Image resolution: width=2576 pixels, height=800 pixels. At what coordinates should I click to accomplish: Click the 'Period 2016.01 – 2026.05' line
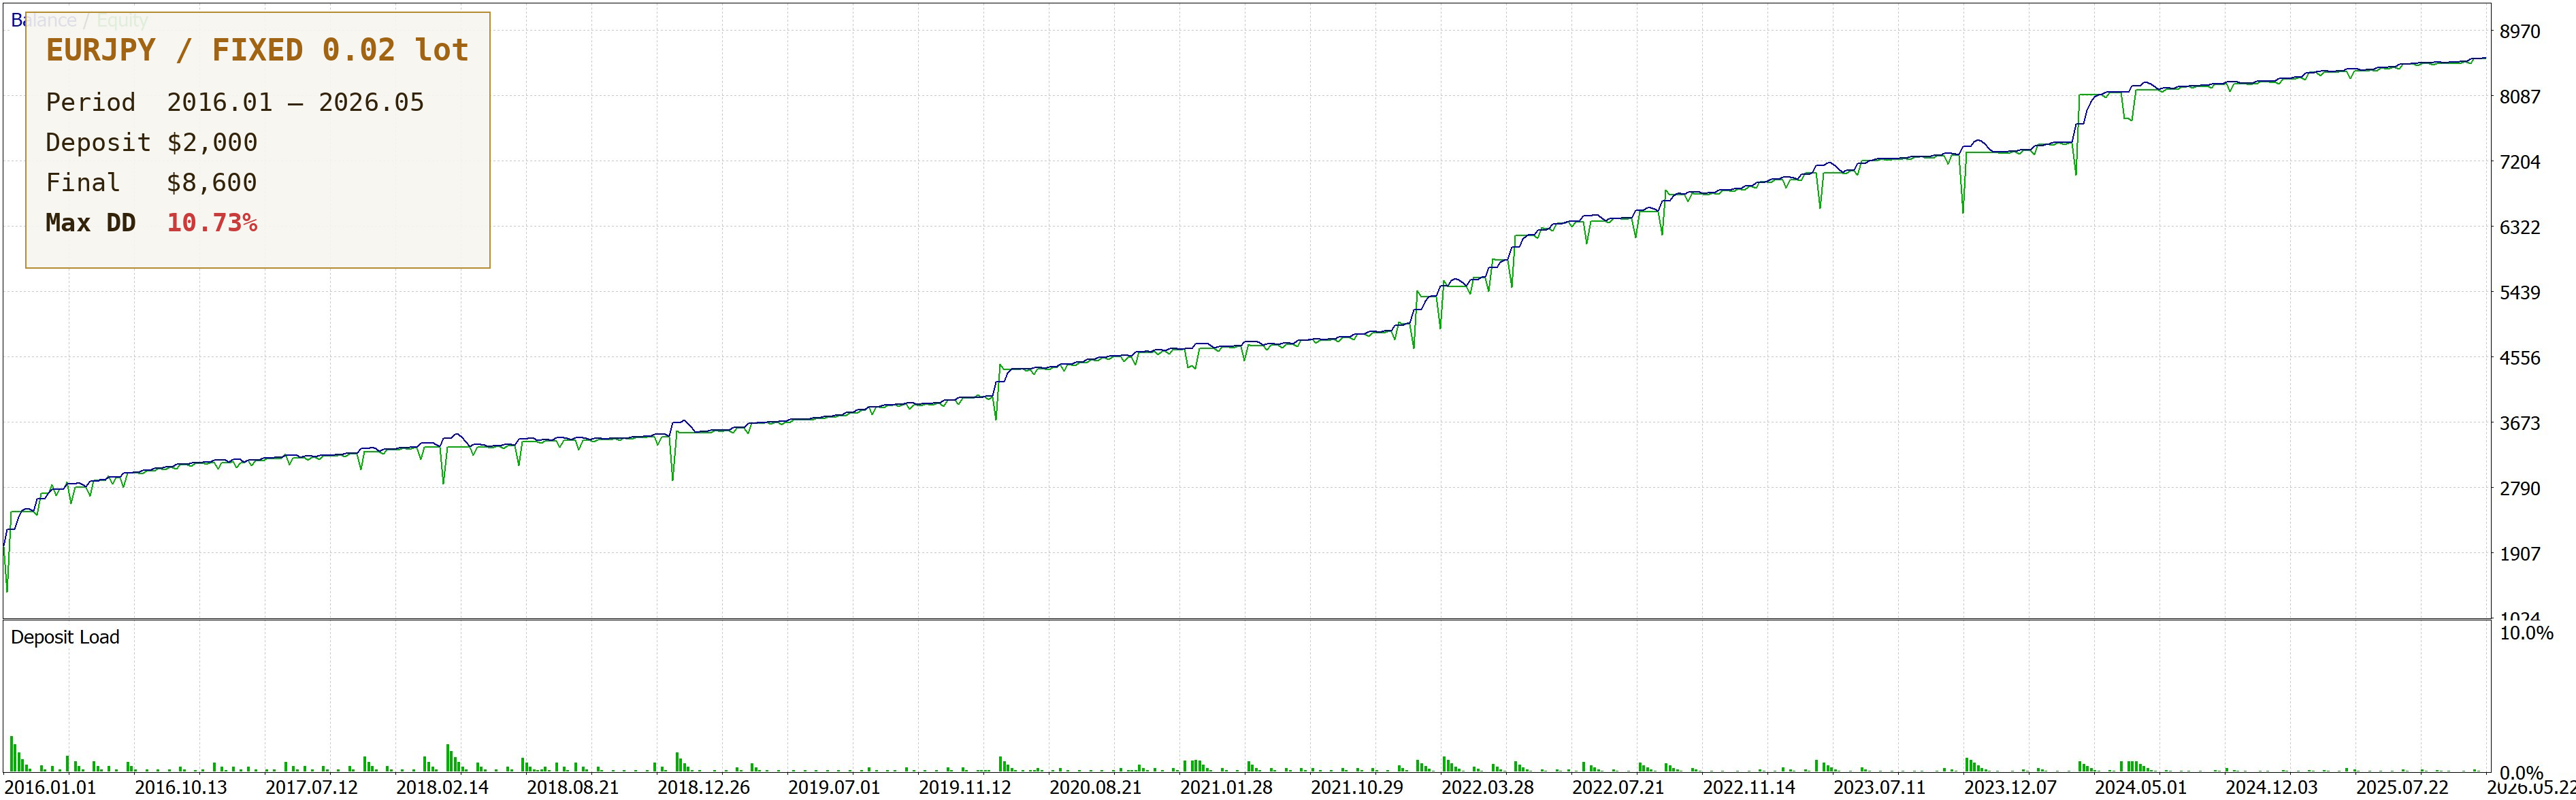235,102
